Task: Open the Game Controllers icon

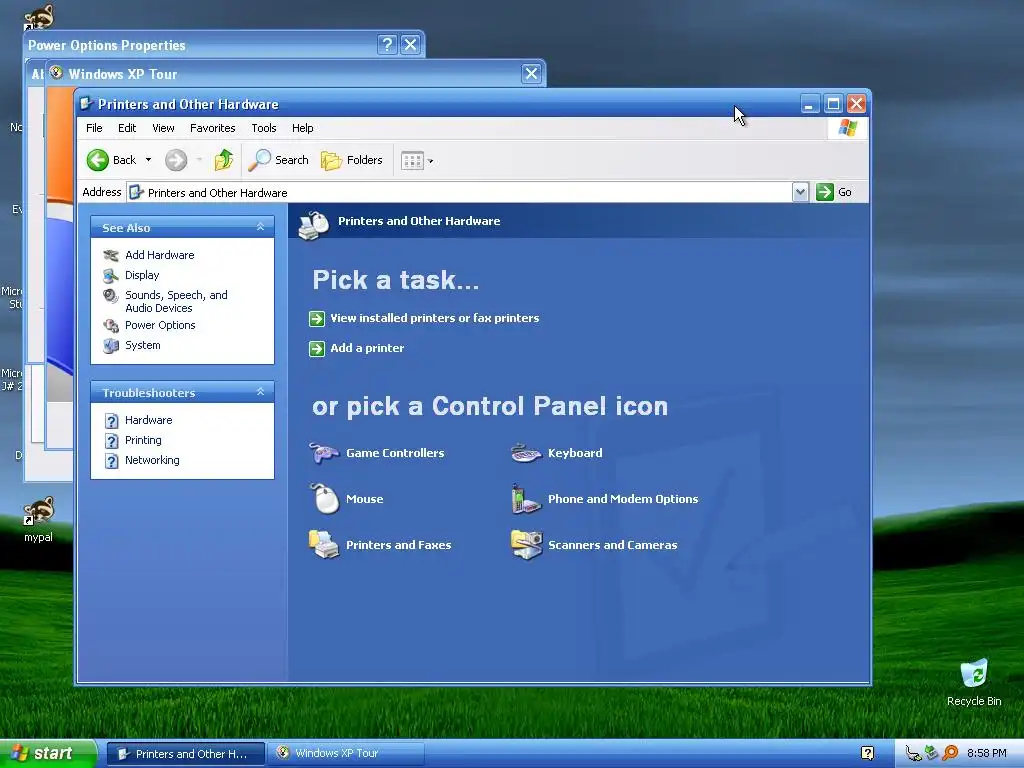Action: point(324,453)
